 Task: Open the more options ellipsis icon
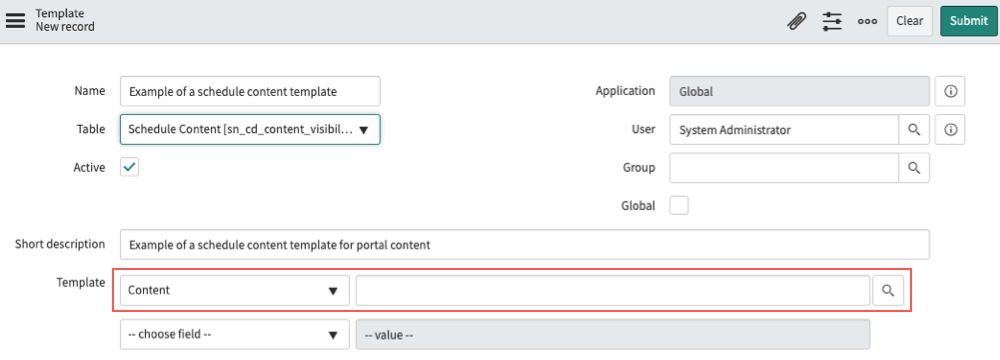[867, 21]
